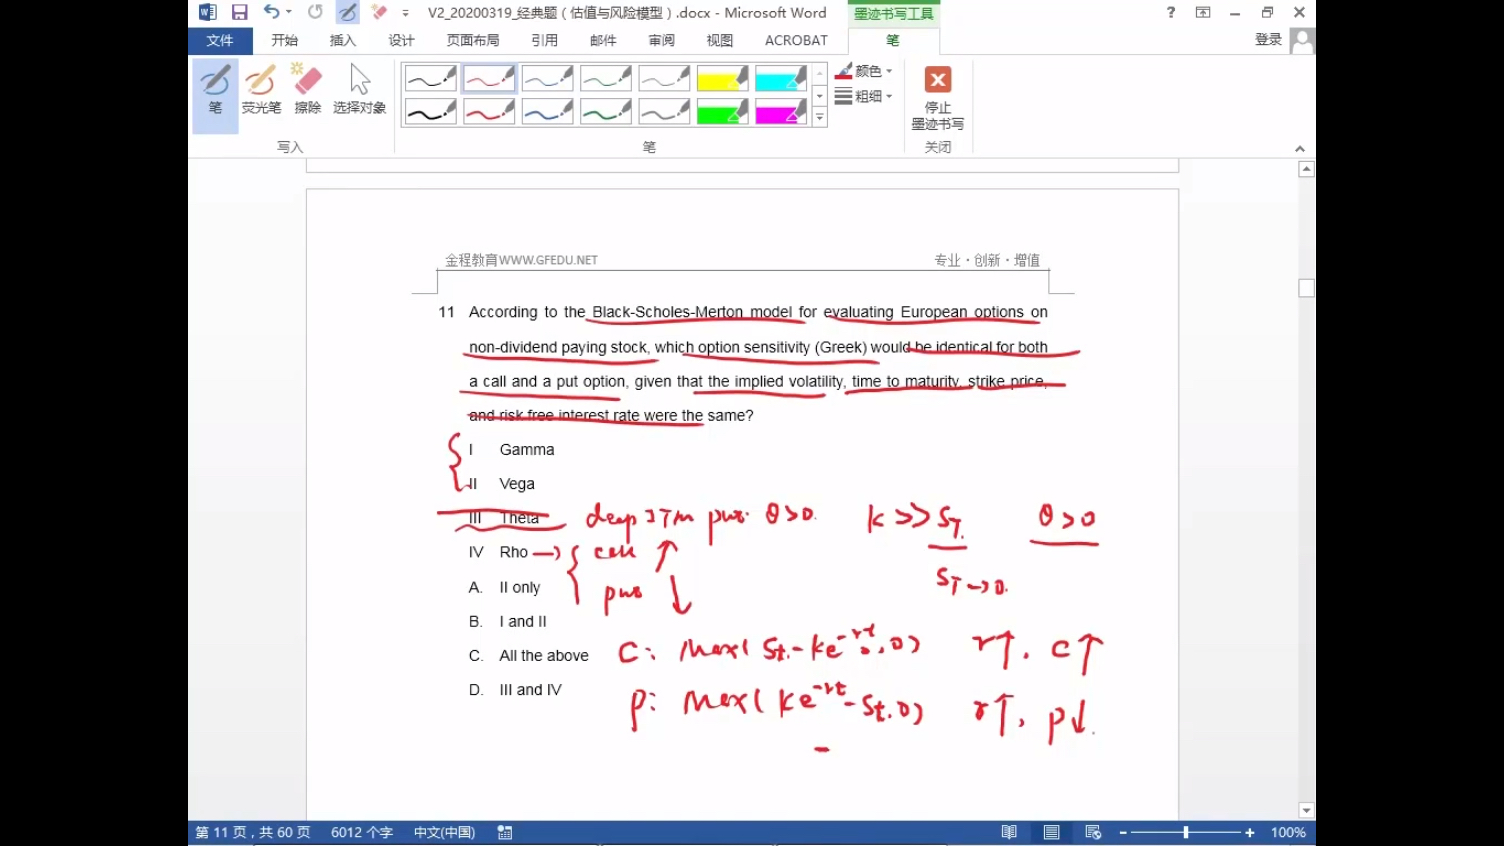Image resolution: width=1504 pixels, height=846 pixels.
Task: Click the language indicator 中文(中国)
Action: (x=444, y=832)
